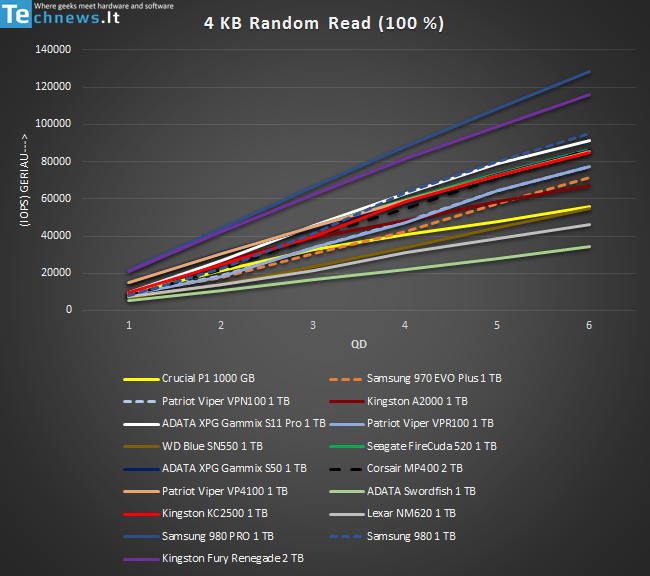Select the ADATA XPG Gammix S11 Pro legend entry
Screen dimensions: 650x576
click(x=224, y=423)
